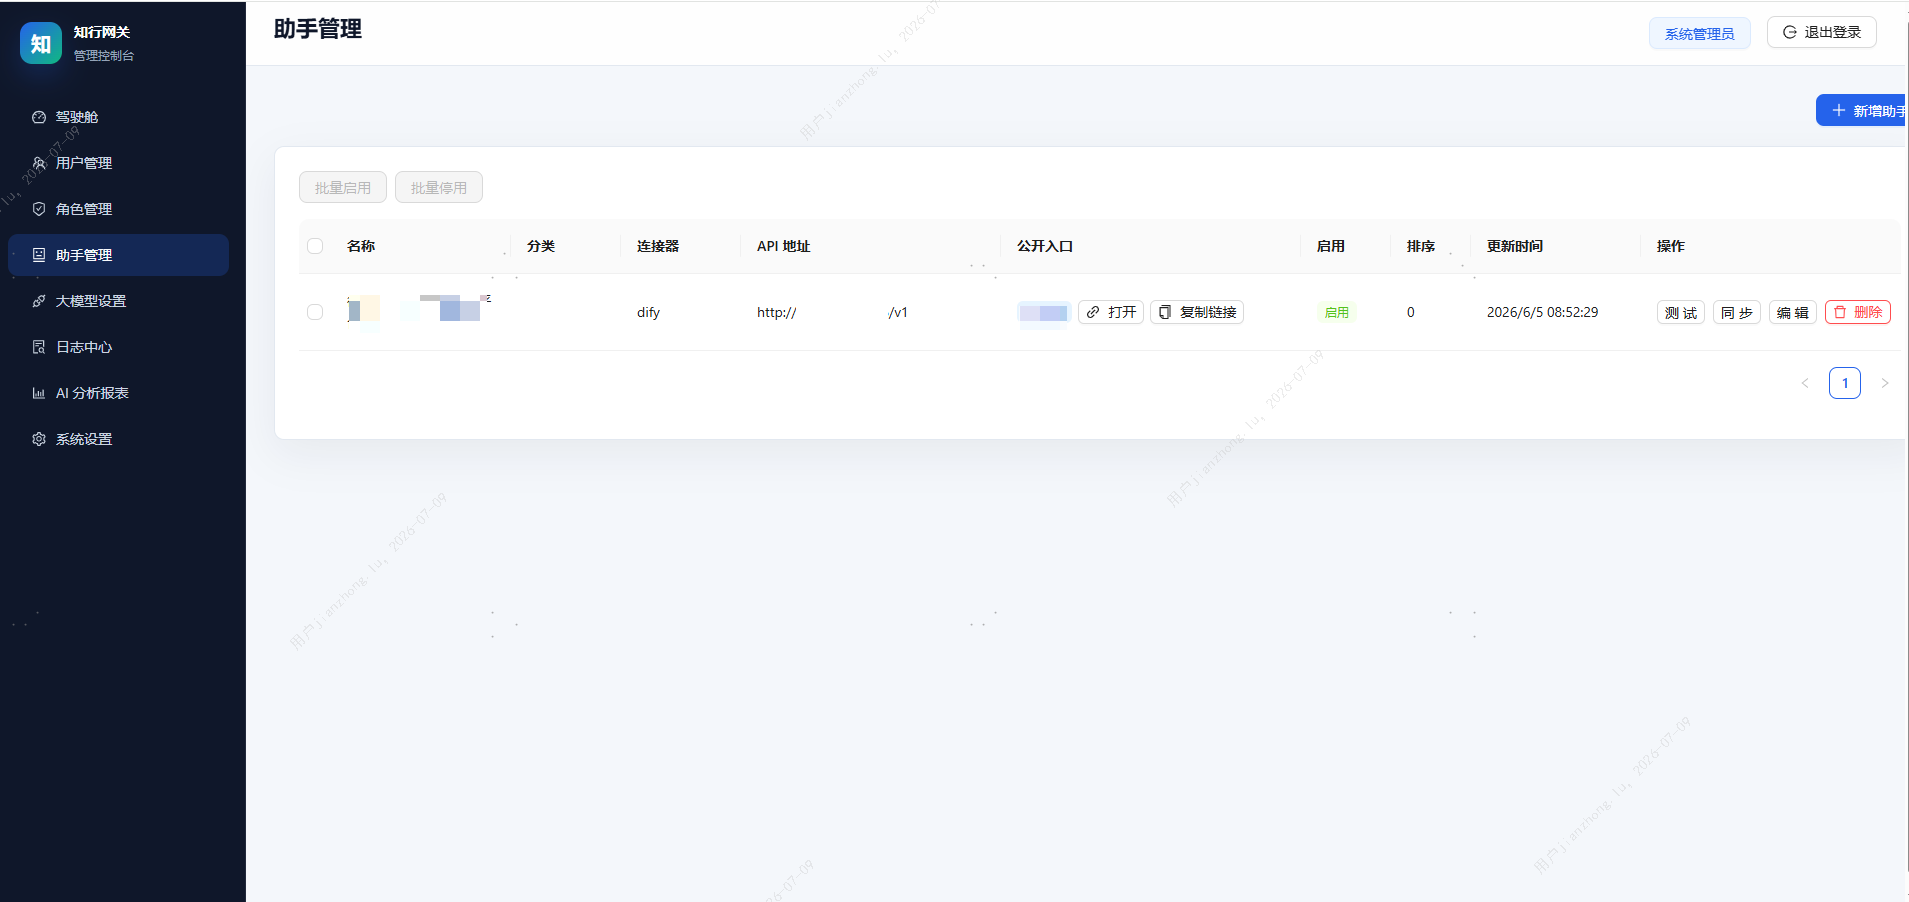Tick the checkbox for the dify row

[315, 312]
